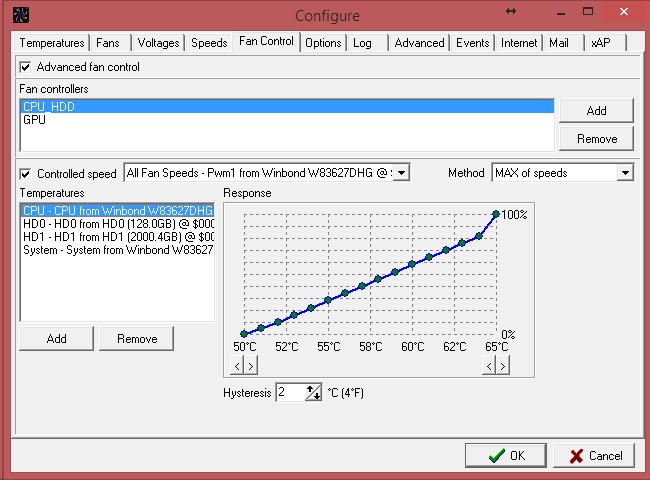Click the Hysteresis spinner arrows
This screenshot has height=480, width=650.
314,393
